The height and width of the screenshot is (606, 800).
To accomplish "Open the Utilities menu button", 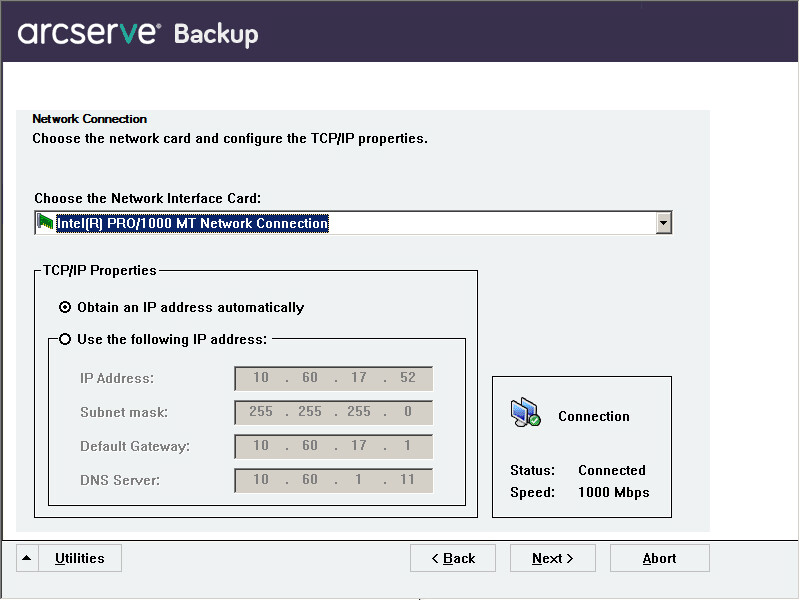I will point(80,558).
